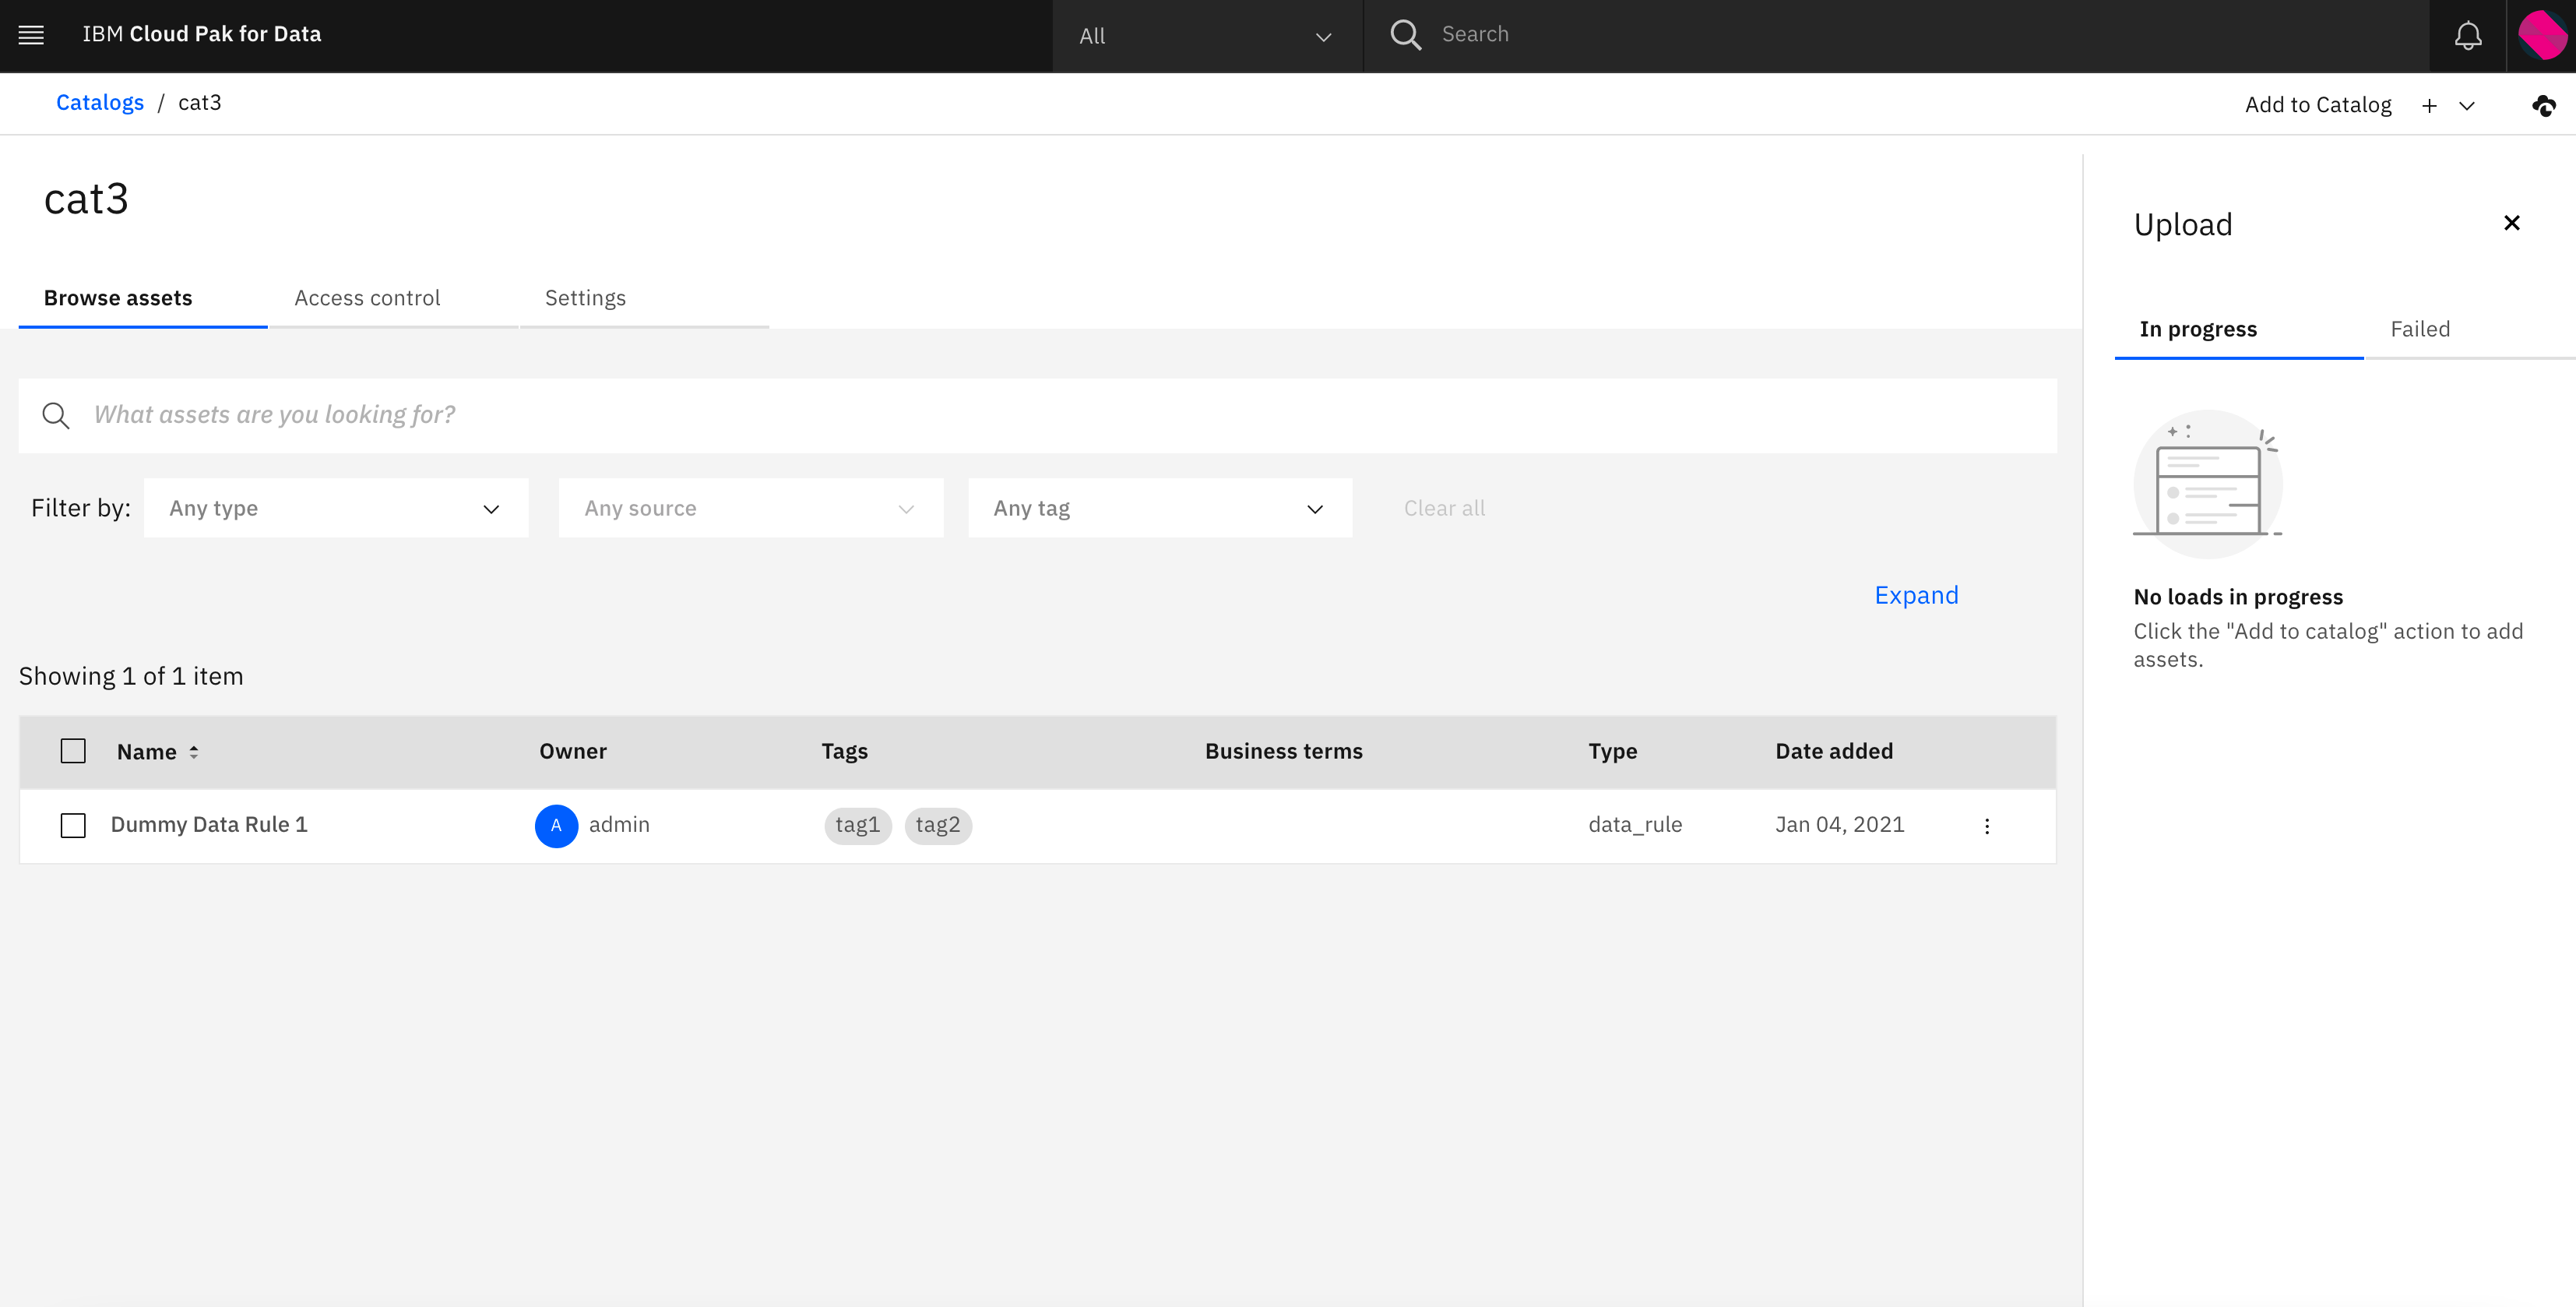Open the hamburger navigation menu

pyautogui.click(x=31, y=35)
